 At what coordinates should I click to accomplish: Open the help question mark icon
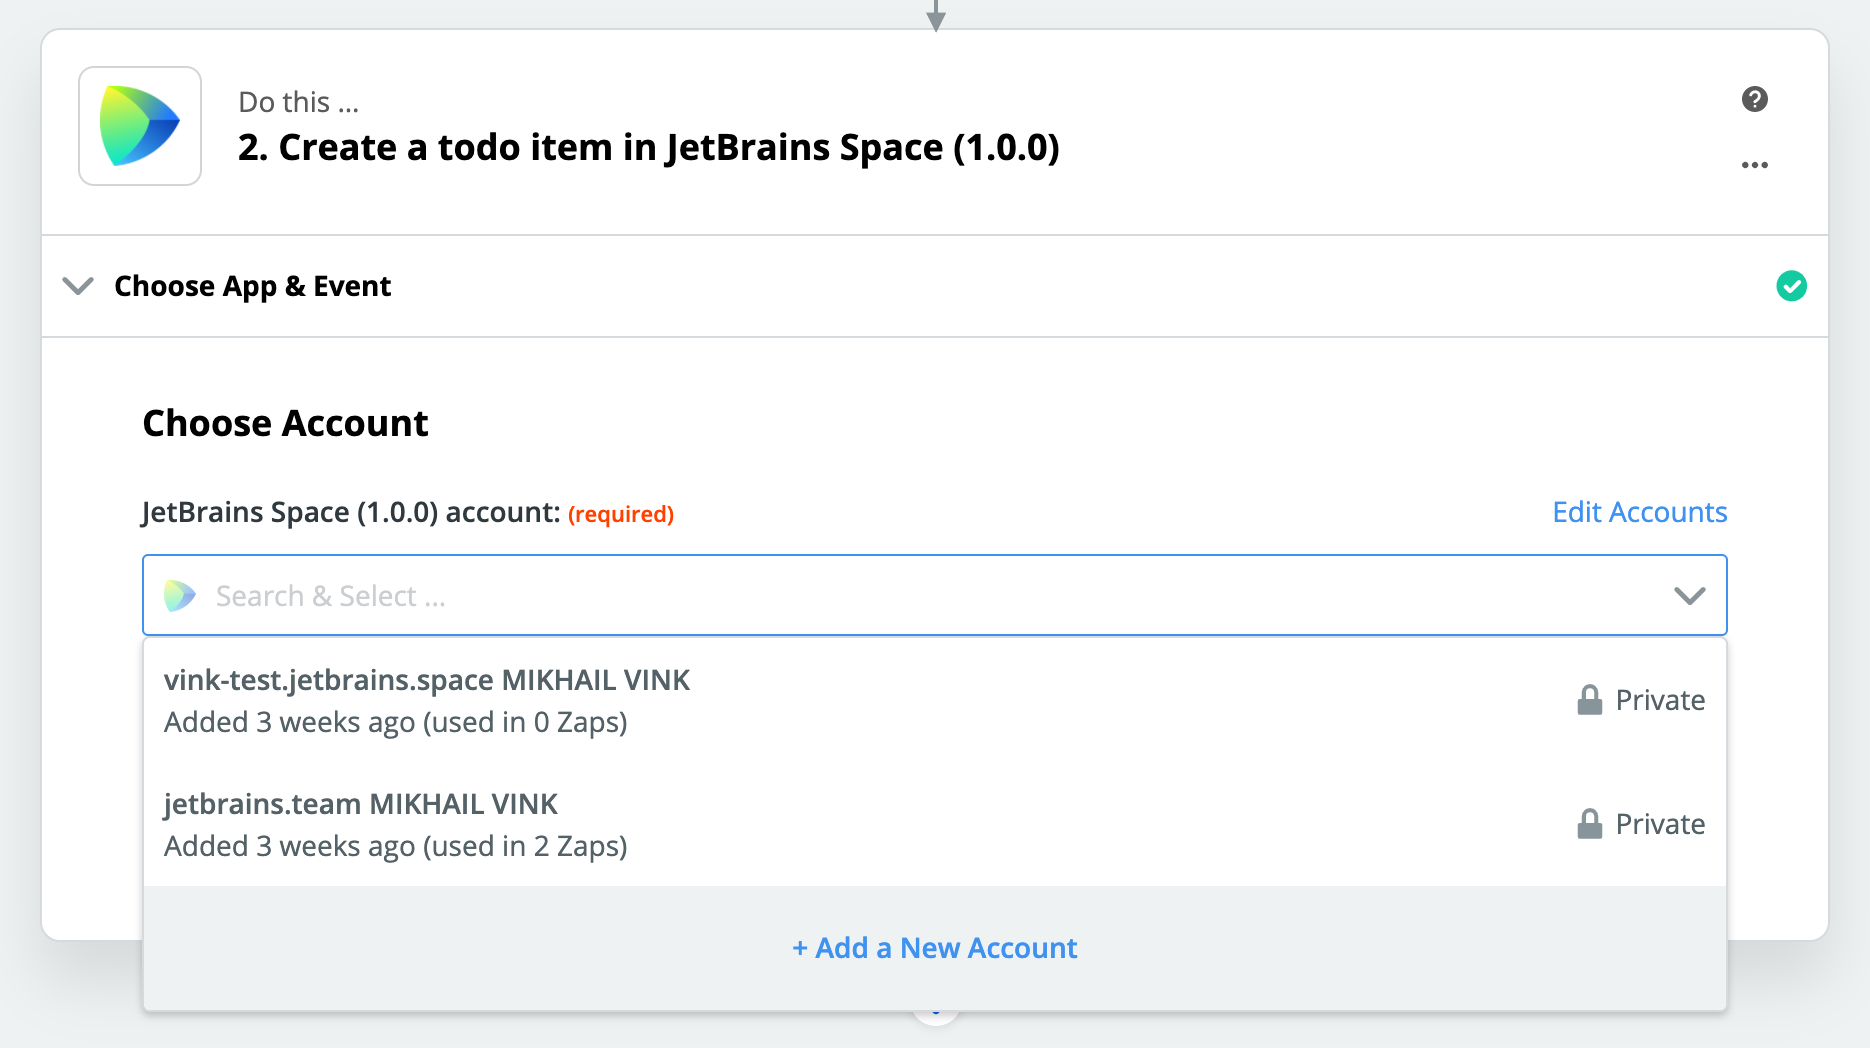[1754, 99]
